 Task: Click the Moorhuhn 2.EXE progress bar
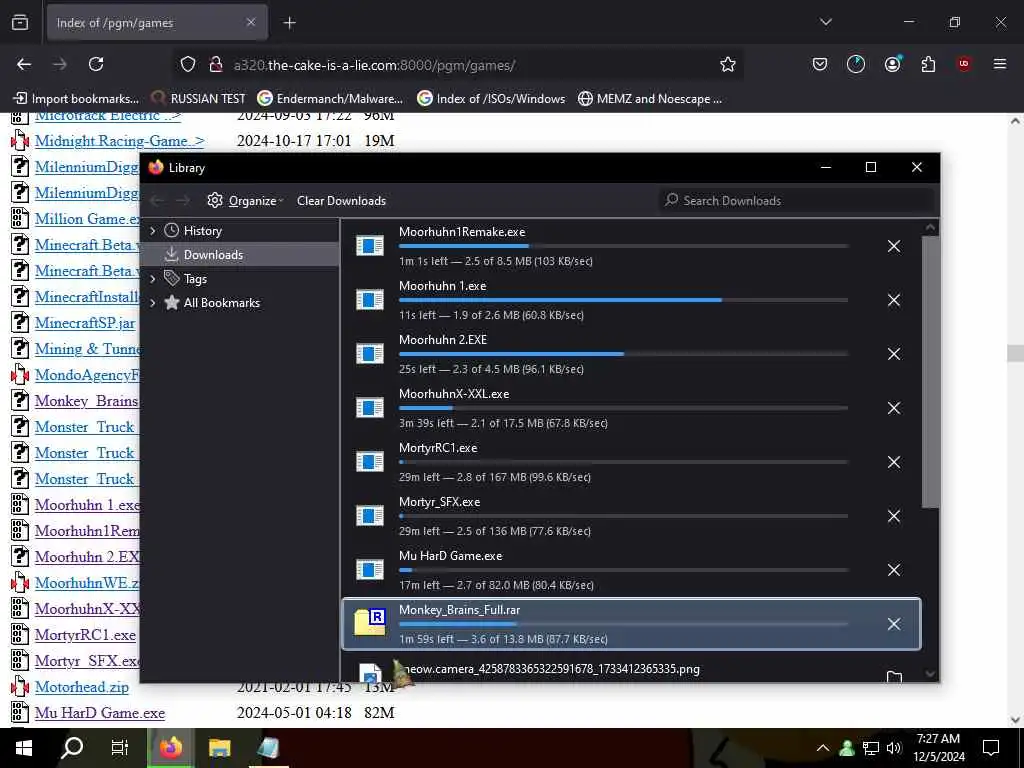coord(623,354)
